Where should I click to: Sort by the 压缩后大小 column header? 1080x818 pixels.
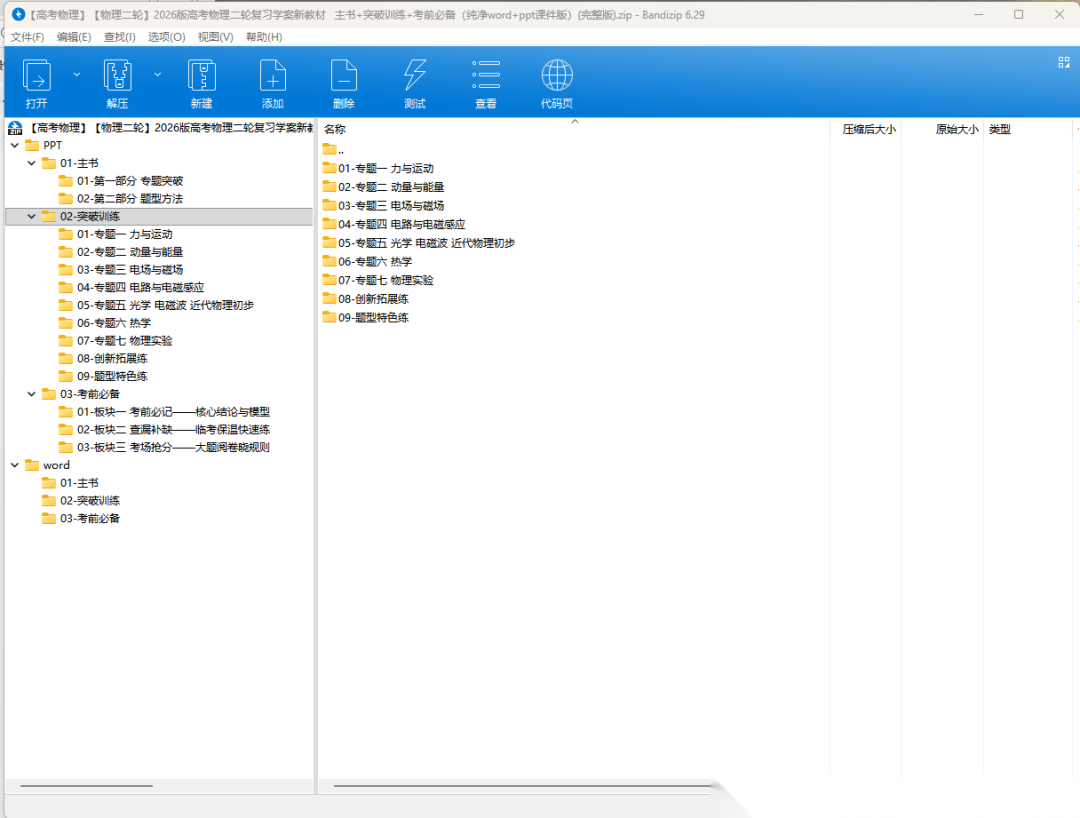(868, 129)
